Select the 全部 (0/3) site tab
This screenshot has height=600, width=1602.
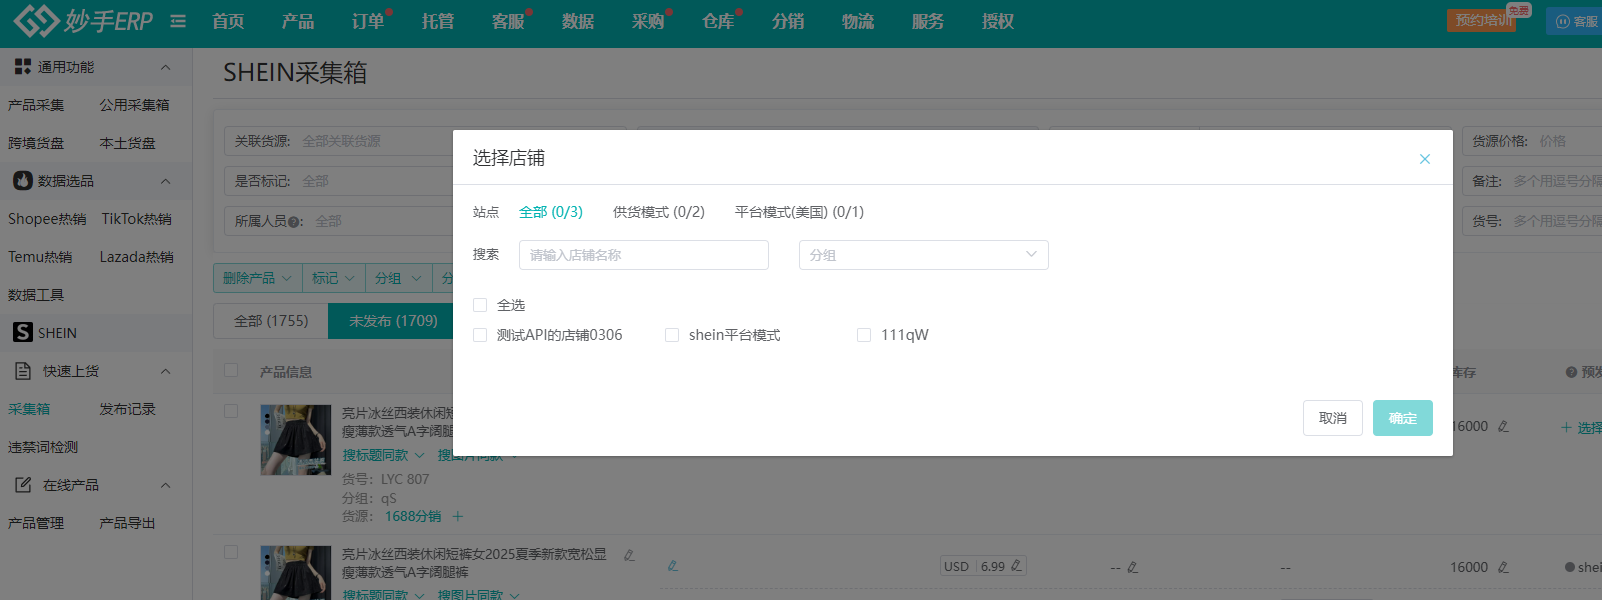[551, 212]
